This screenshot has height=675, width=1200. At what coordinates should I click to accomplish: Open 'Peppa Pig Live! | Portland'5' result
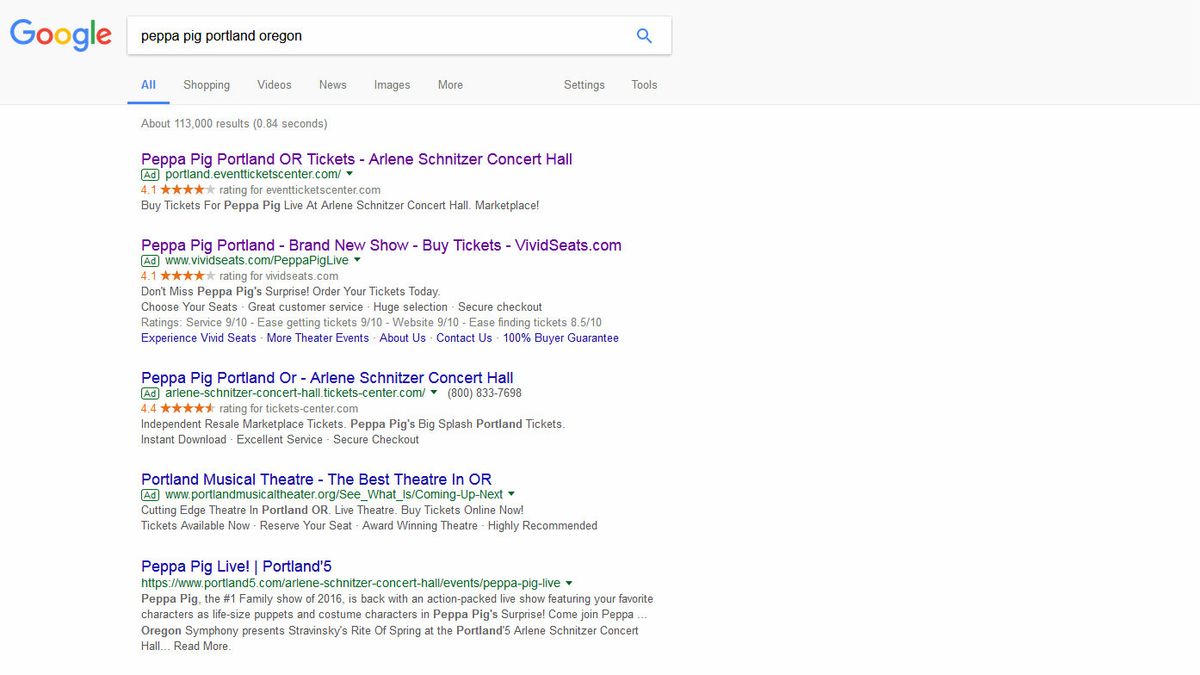coord(236,566)
